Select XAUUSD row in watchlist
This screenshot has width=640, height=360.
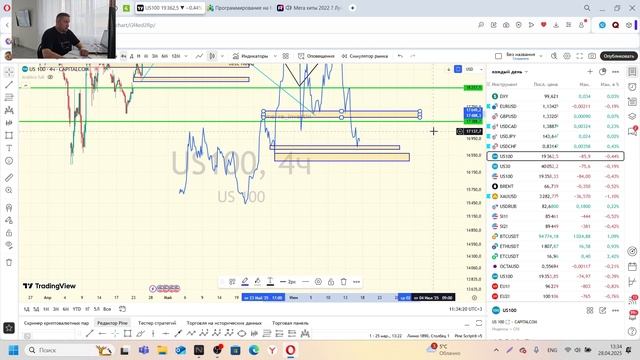click(x=556, y=196)
